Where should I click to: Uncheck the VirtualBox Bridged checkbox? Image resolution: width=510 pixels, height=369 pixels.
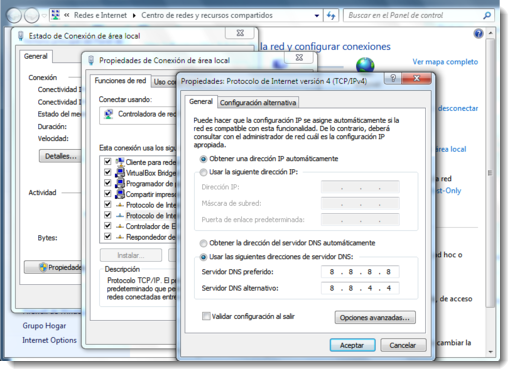[107, 172]
